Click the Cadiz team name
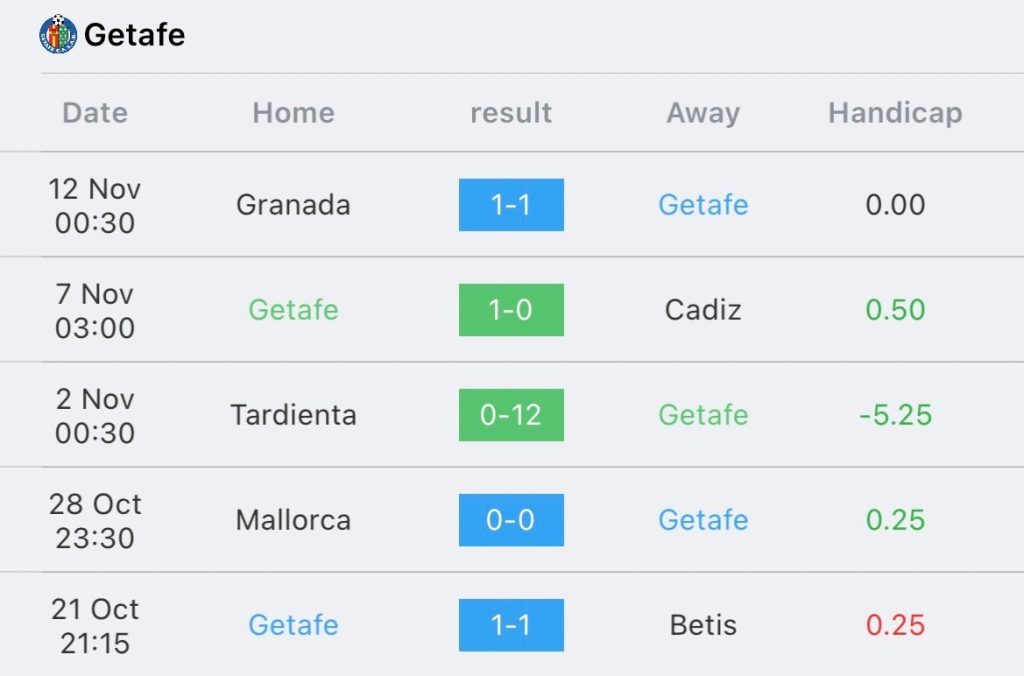This screenshot has width=1024, height=676. coord(703,310)
